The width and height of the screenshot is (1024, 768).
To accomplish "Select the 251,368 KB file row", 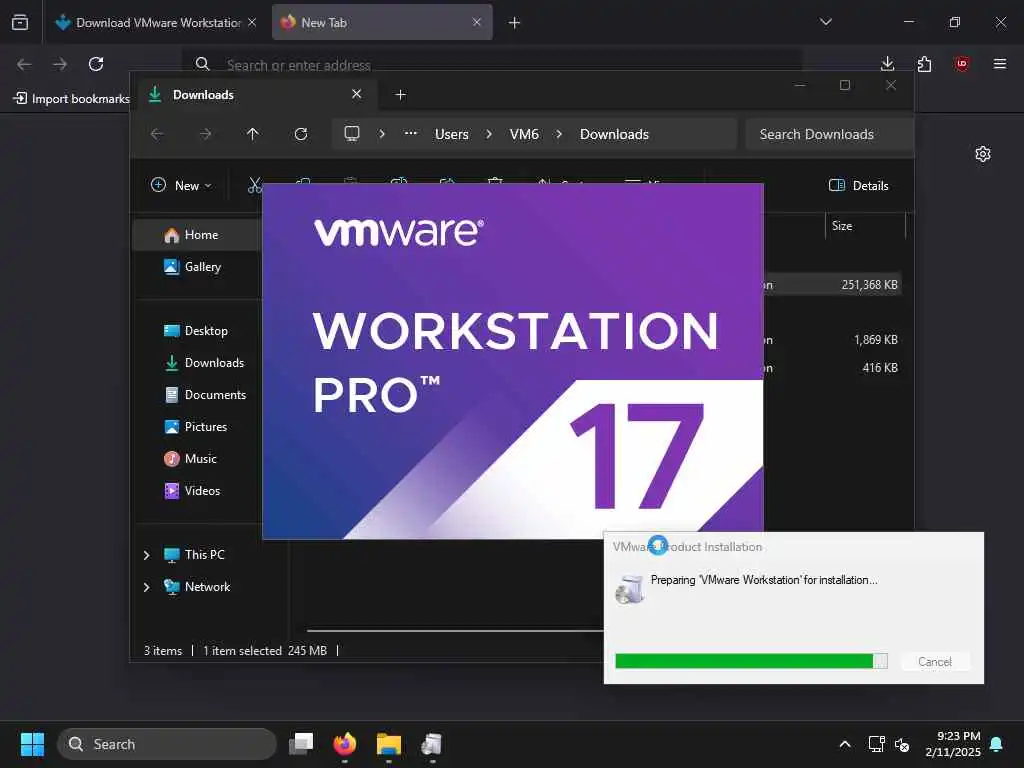I will click(832, 285).
